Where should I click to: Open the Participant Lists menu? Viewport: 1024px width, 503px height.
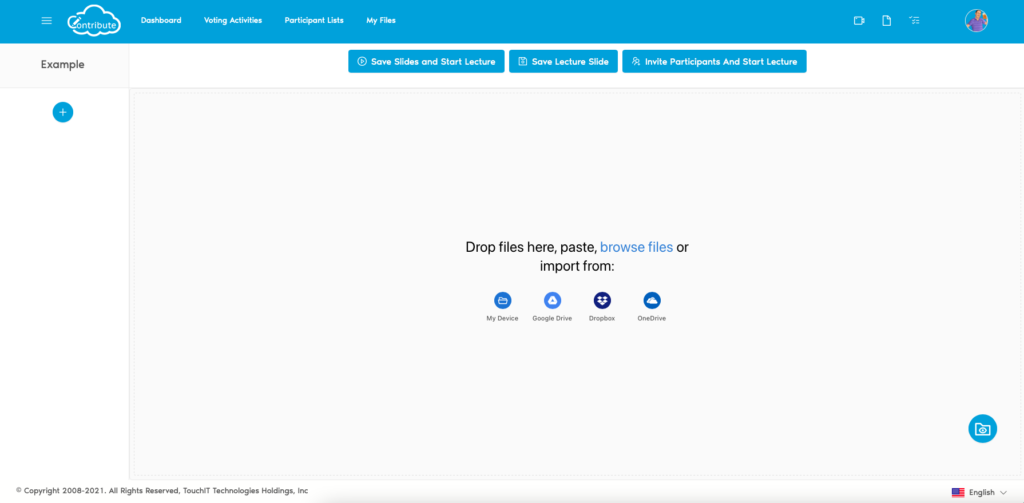click(x=314, y=20)
